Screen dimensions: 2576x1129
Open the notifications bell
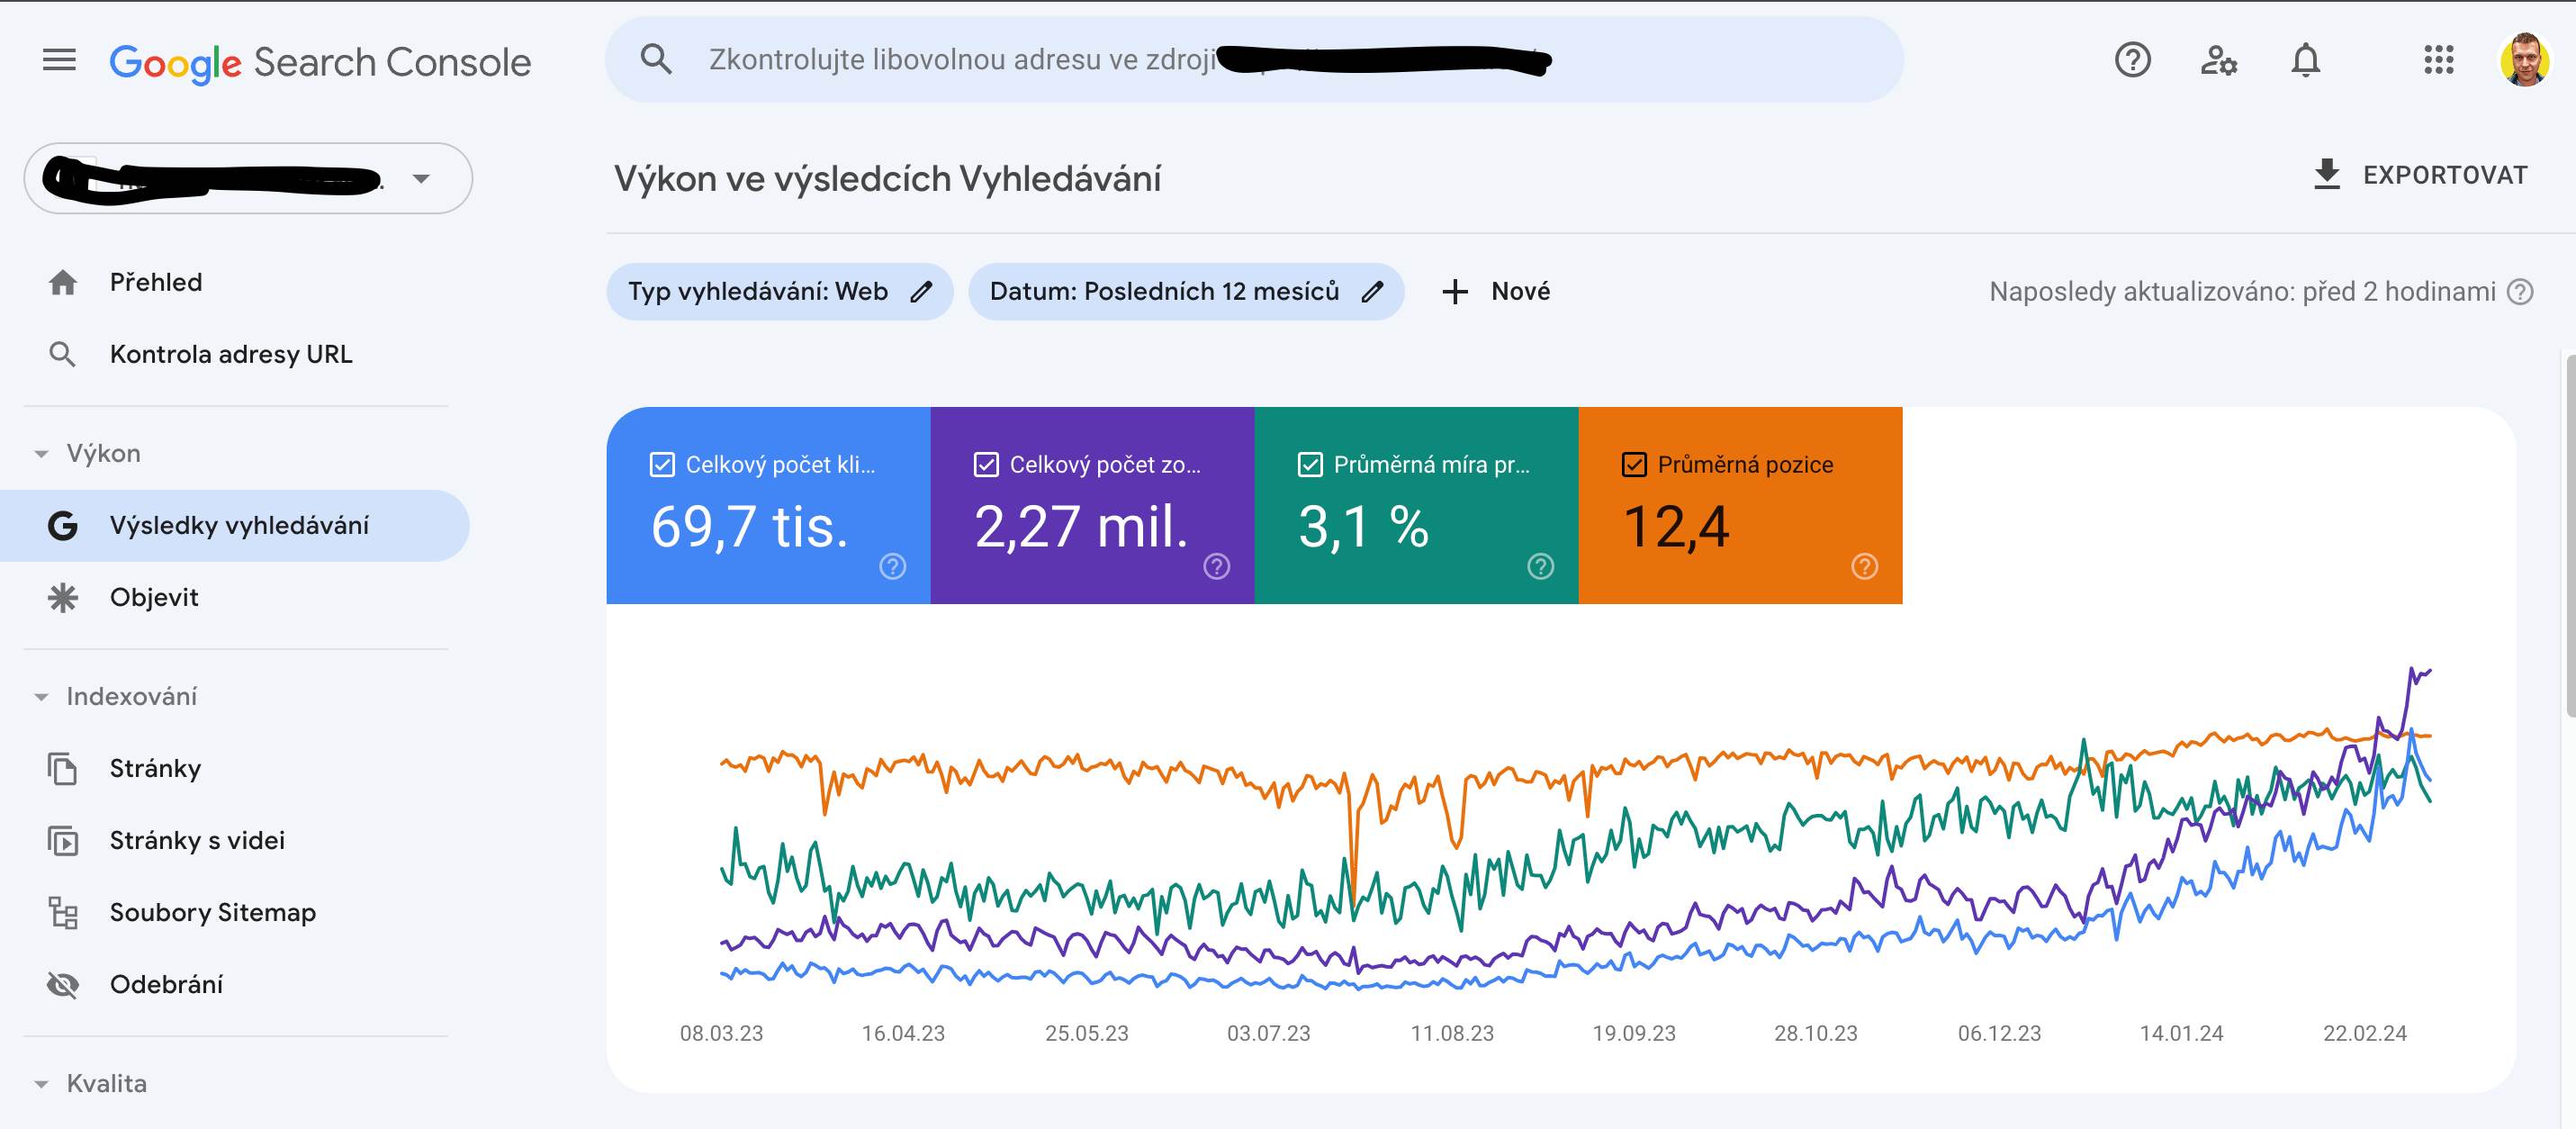tap(2305, 60)
